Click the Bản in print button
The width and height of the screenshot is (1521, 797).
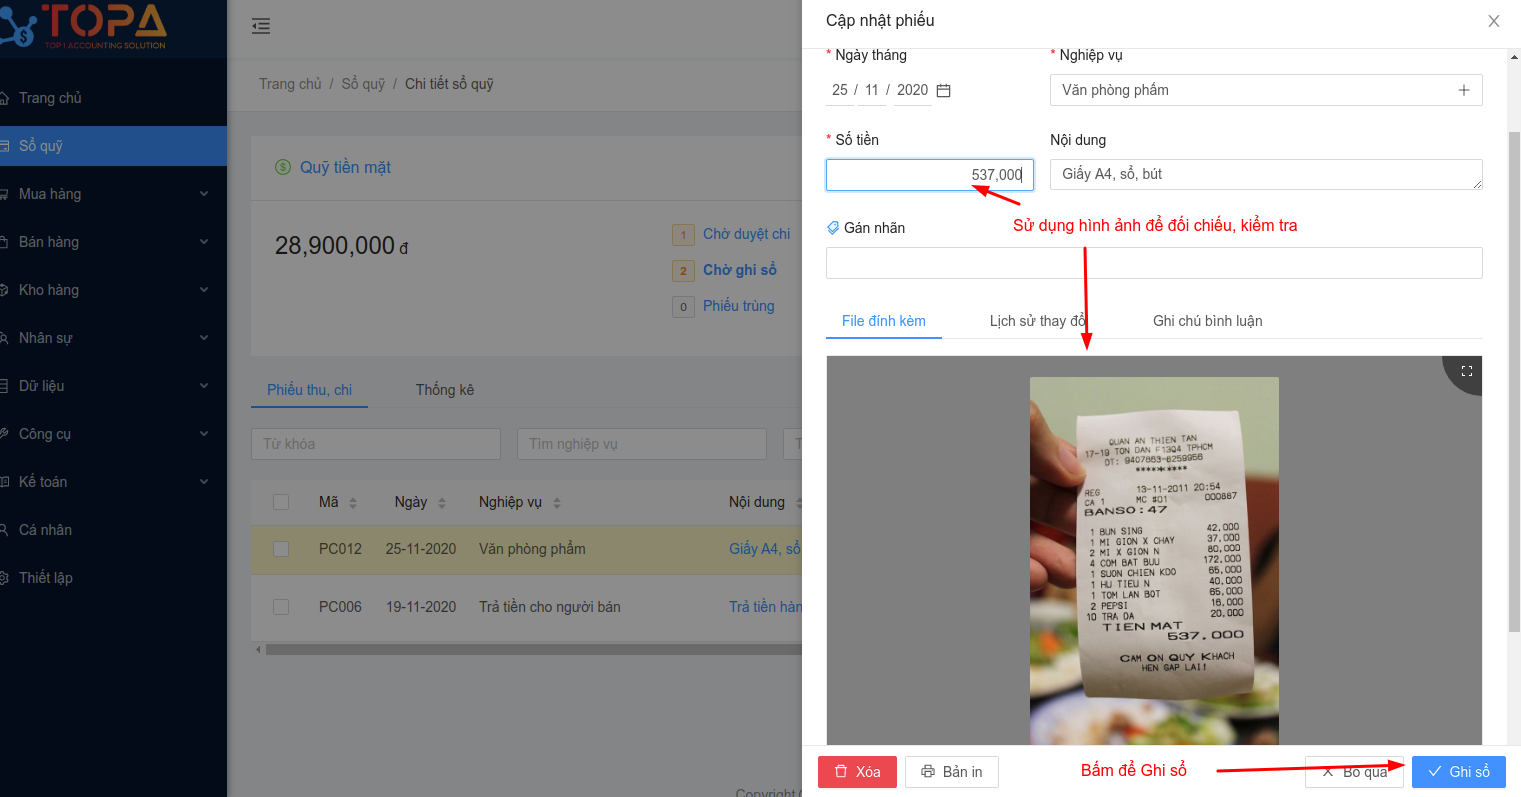(952, 772)
